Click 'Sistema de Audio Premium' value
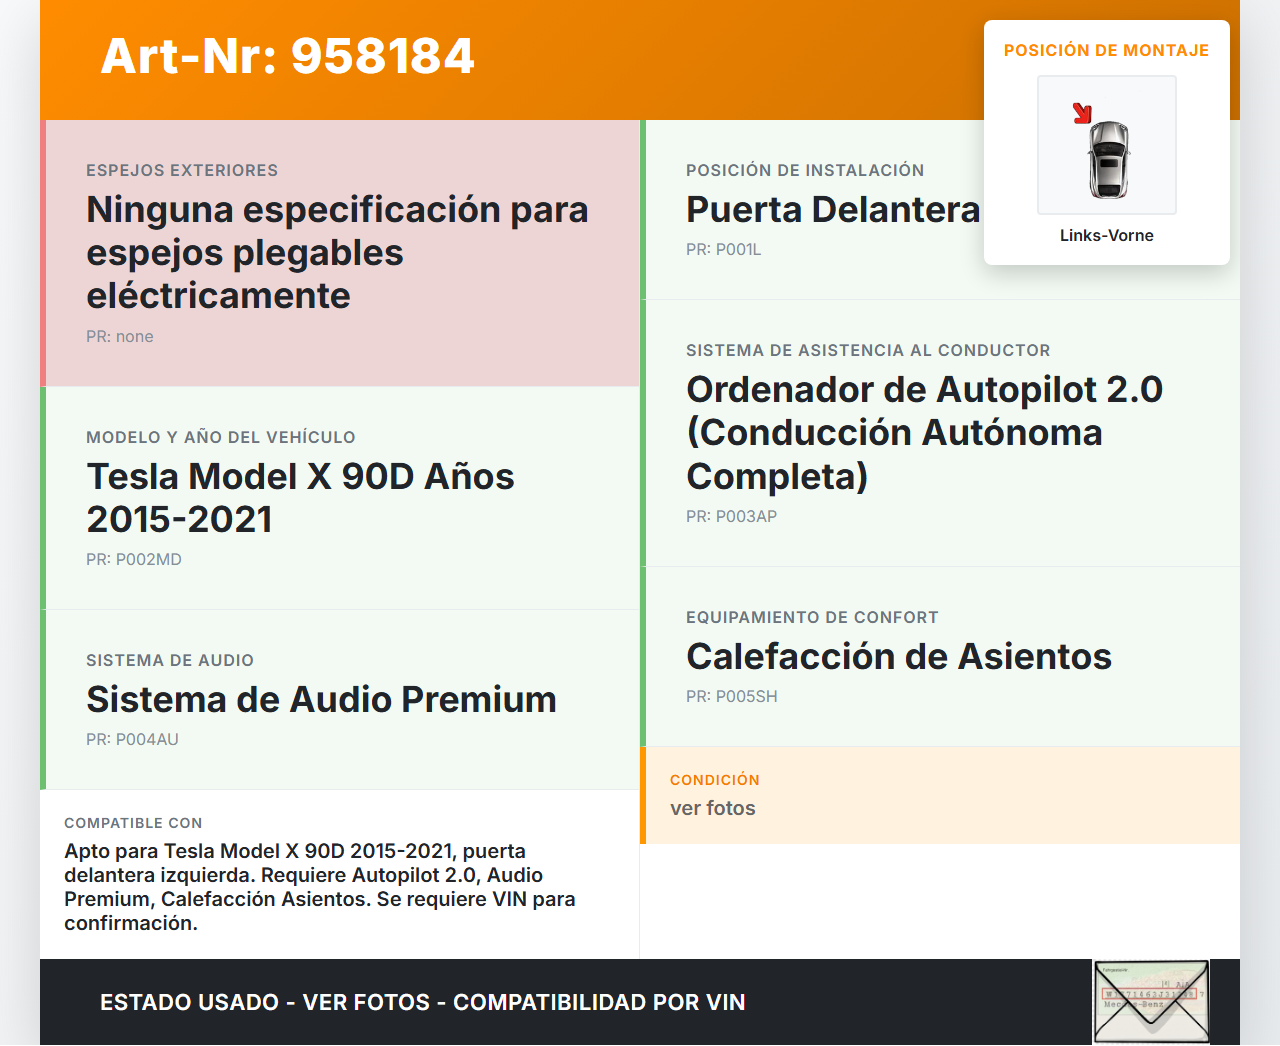 pos(321,700)
